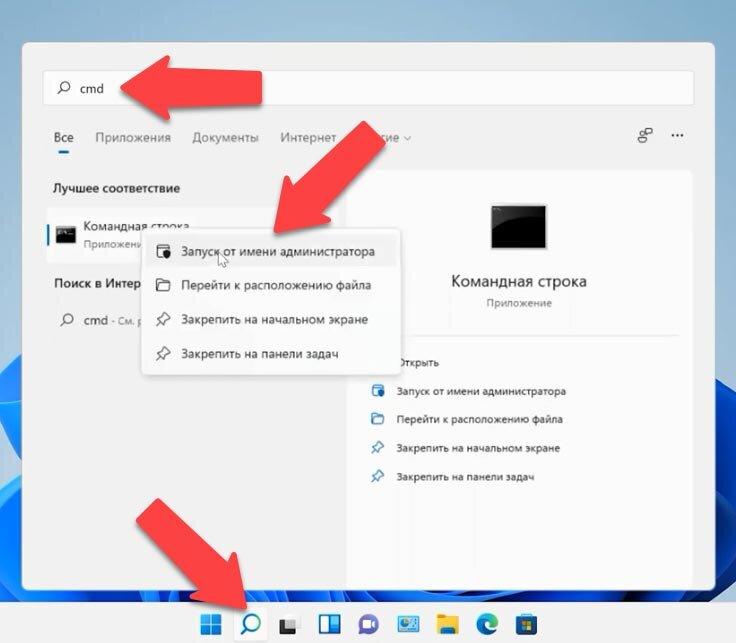
Task: Click shield icon in right pane actions
Action: (x=377, y=390)
